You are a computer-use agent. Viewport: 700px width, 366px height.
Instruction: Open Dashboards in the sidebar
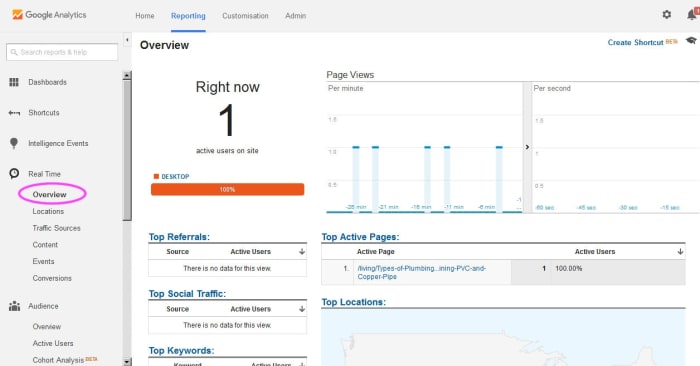tap(47, 82)
